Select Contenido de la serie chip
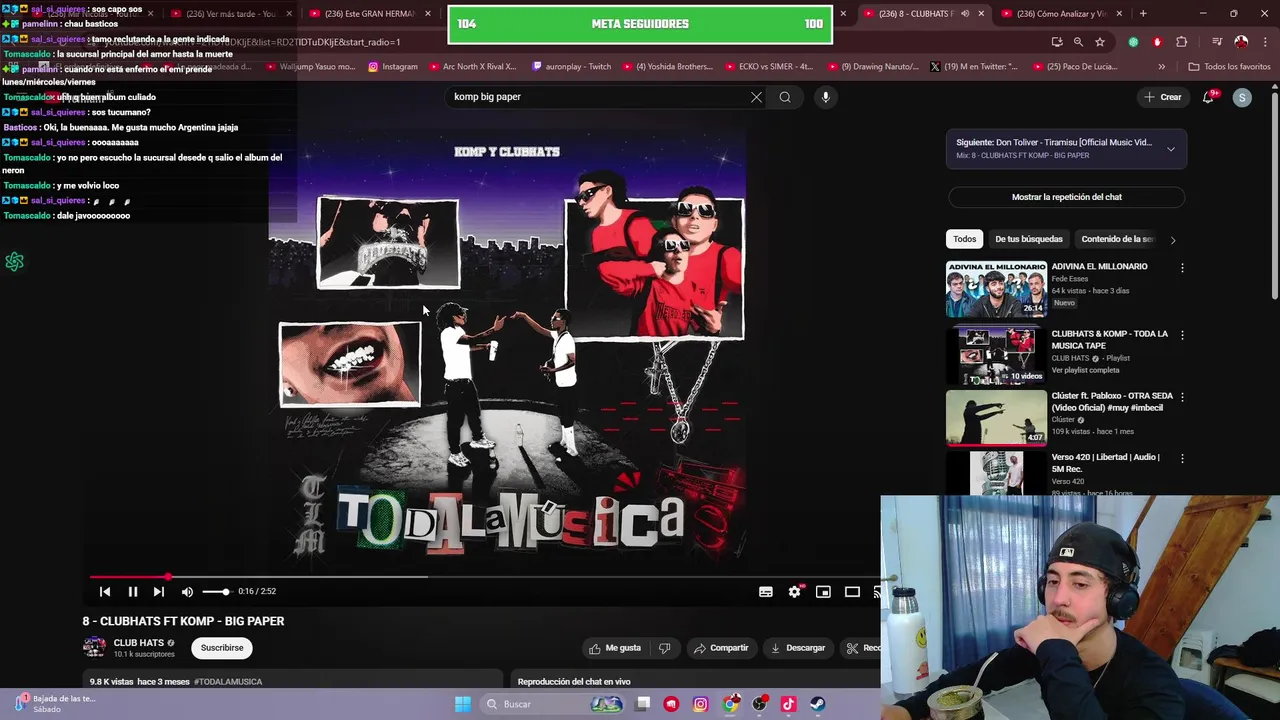The width and height of the screenshot is (1280, 720). 1117,239
